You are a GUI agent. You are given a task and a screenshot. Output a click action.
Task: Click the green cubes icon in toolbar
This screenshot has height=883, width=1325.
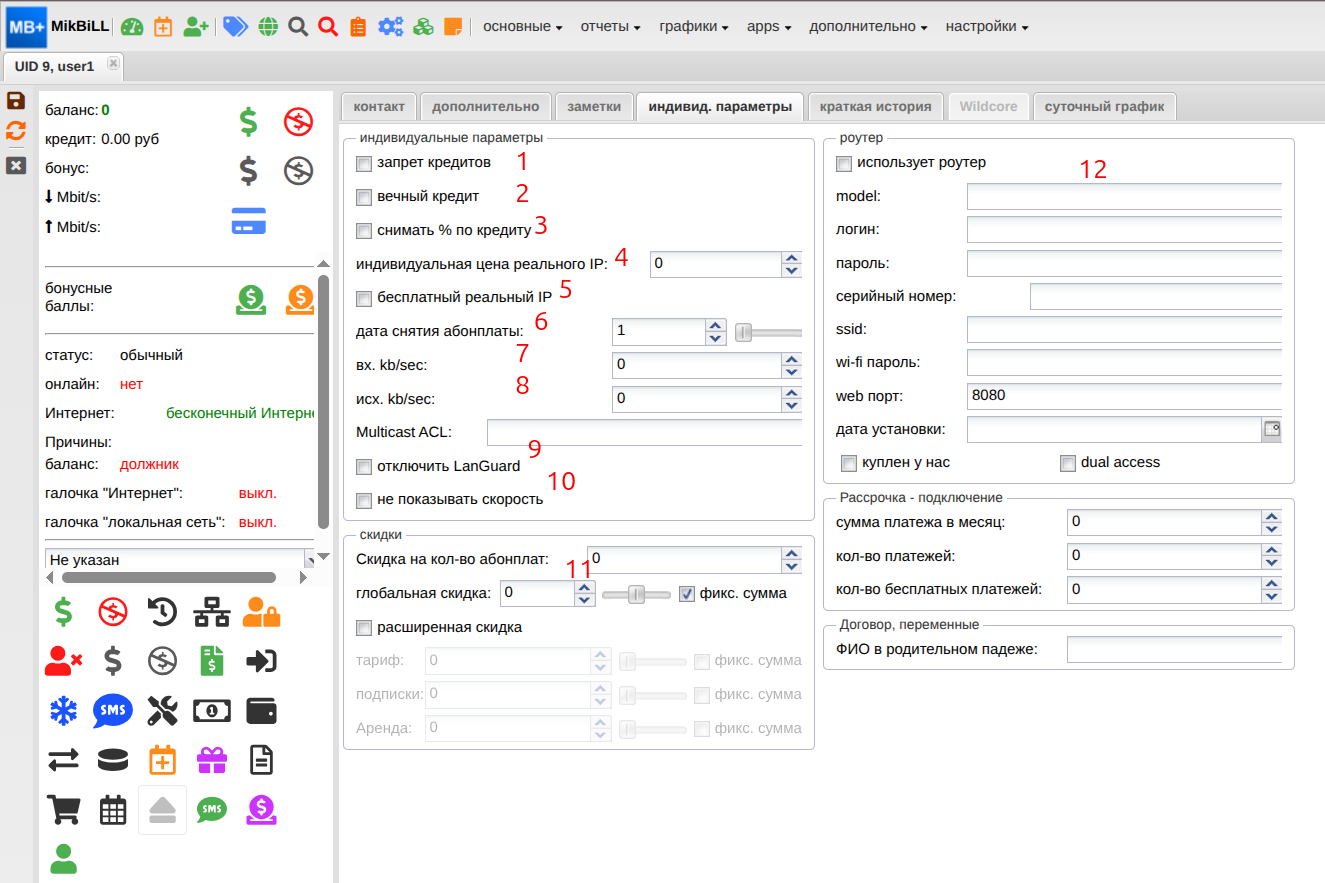424,27
